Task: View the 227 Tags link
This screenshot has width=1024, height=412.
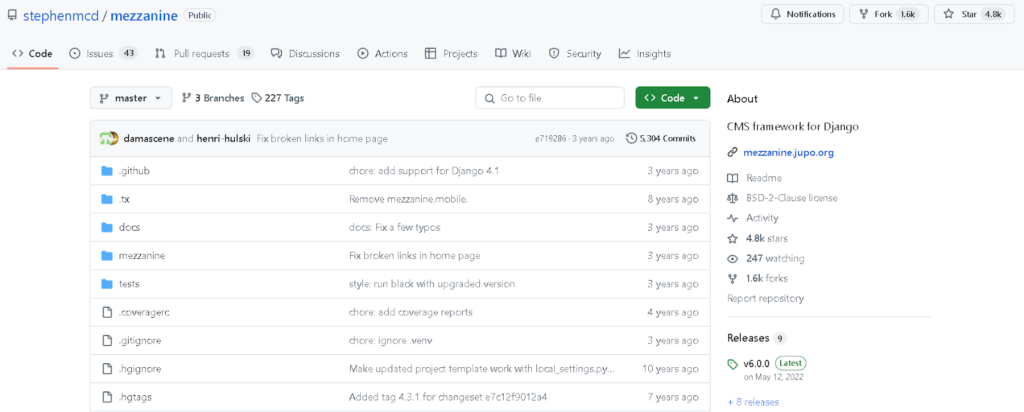Action: pos(278,98)
